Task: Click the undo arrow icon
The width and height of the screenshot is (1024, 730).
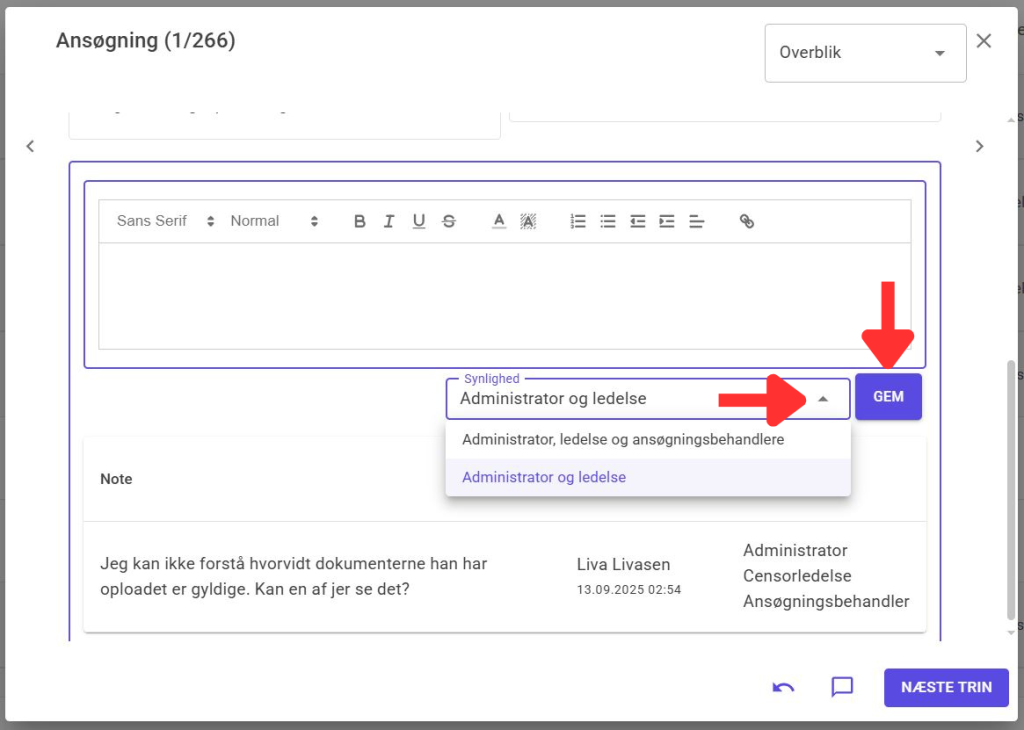Action: 784,687
